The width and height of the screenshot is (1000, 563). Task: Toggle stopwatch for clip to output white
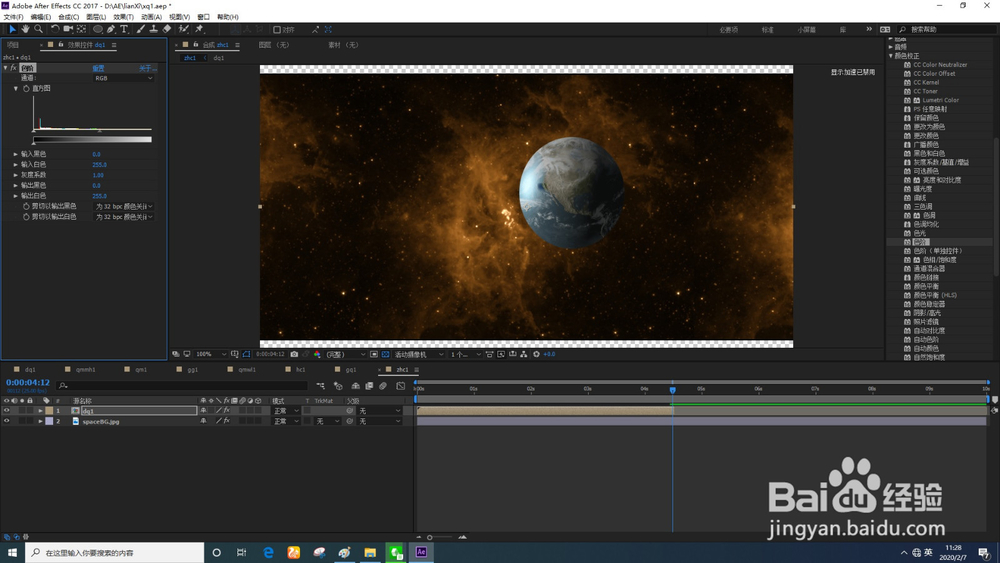(x=26, y=217)
